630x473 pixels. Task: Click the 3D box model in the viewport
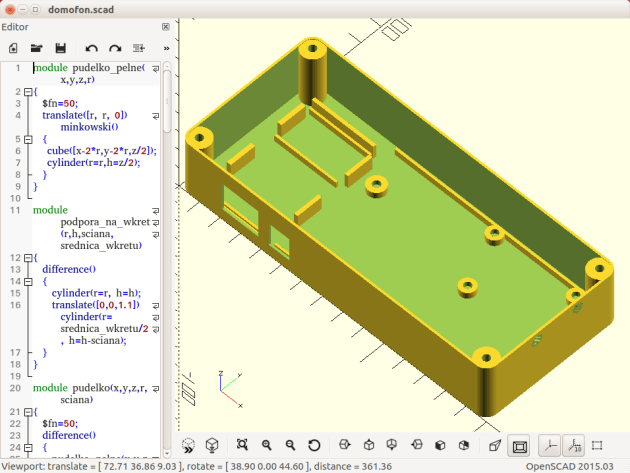click(x=399, y=226)
